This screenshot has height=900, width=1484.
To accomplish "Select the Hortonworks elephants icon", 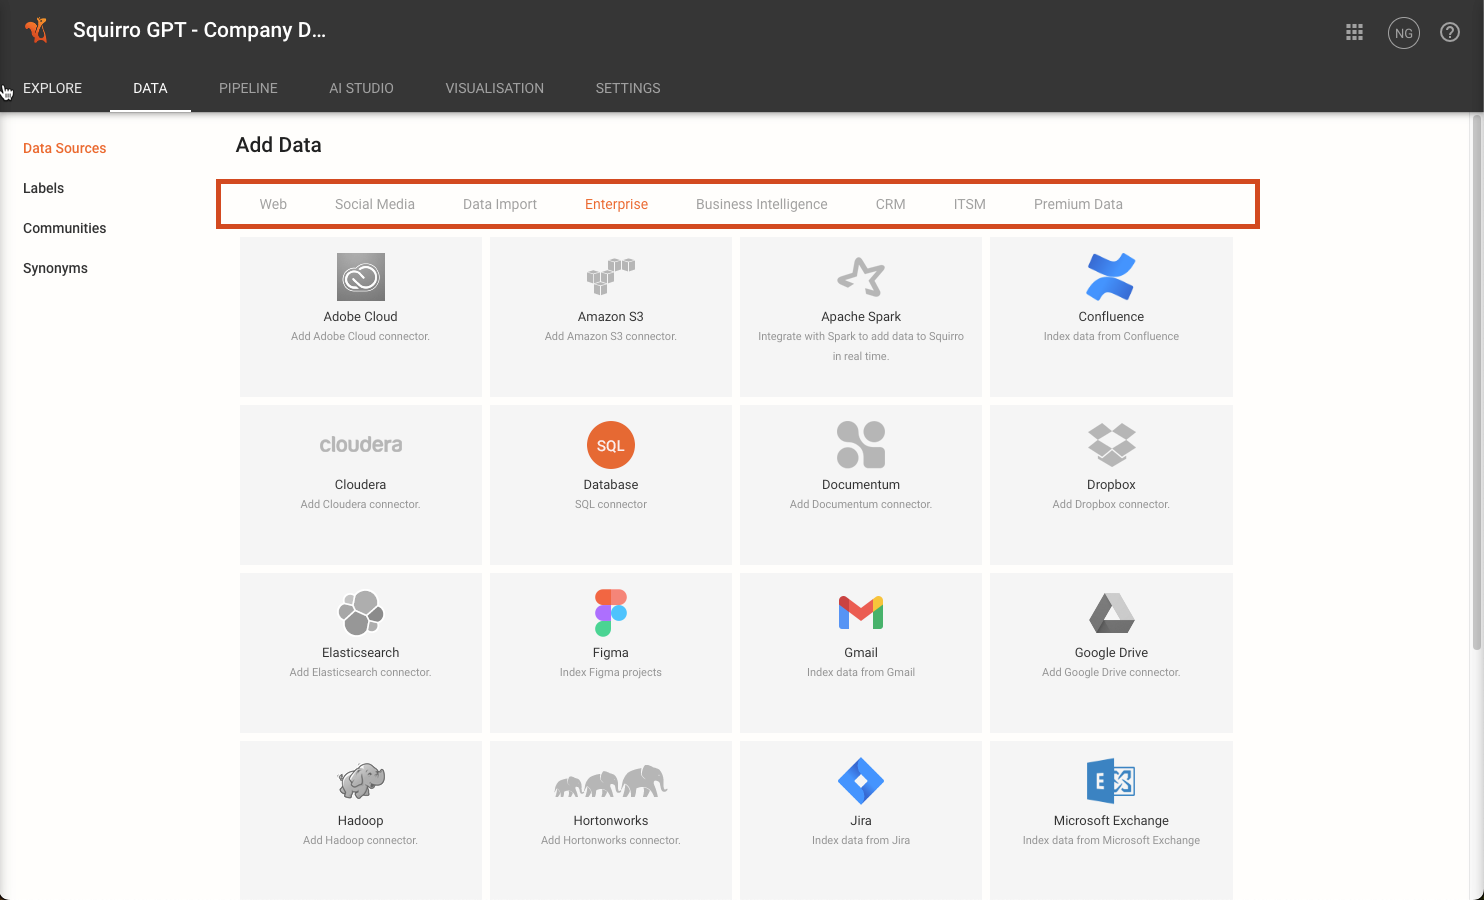I will pos(611,781).
